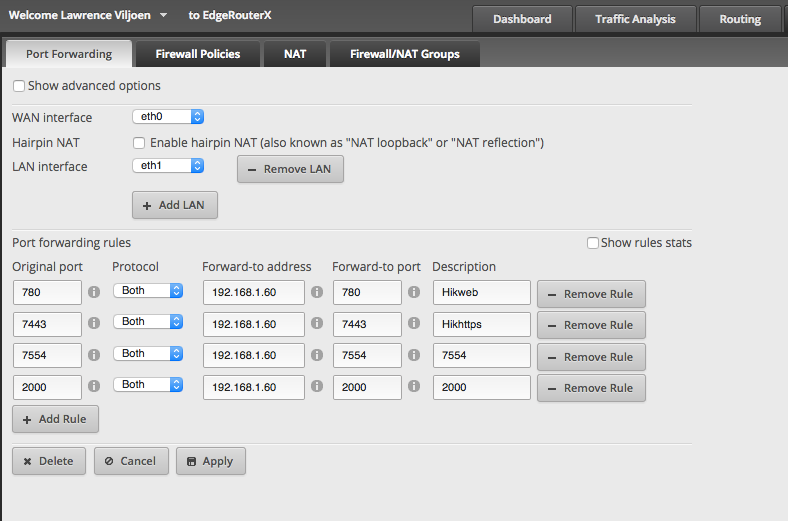
Task: Remove the Hikhttps port forwarding rule
Action: pos(591,325)
